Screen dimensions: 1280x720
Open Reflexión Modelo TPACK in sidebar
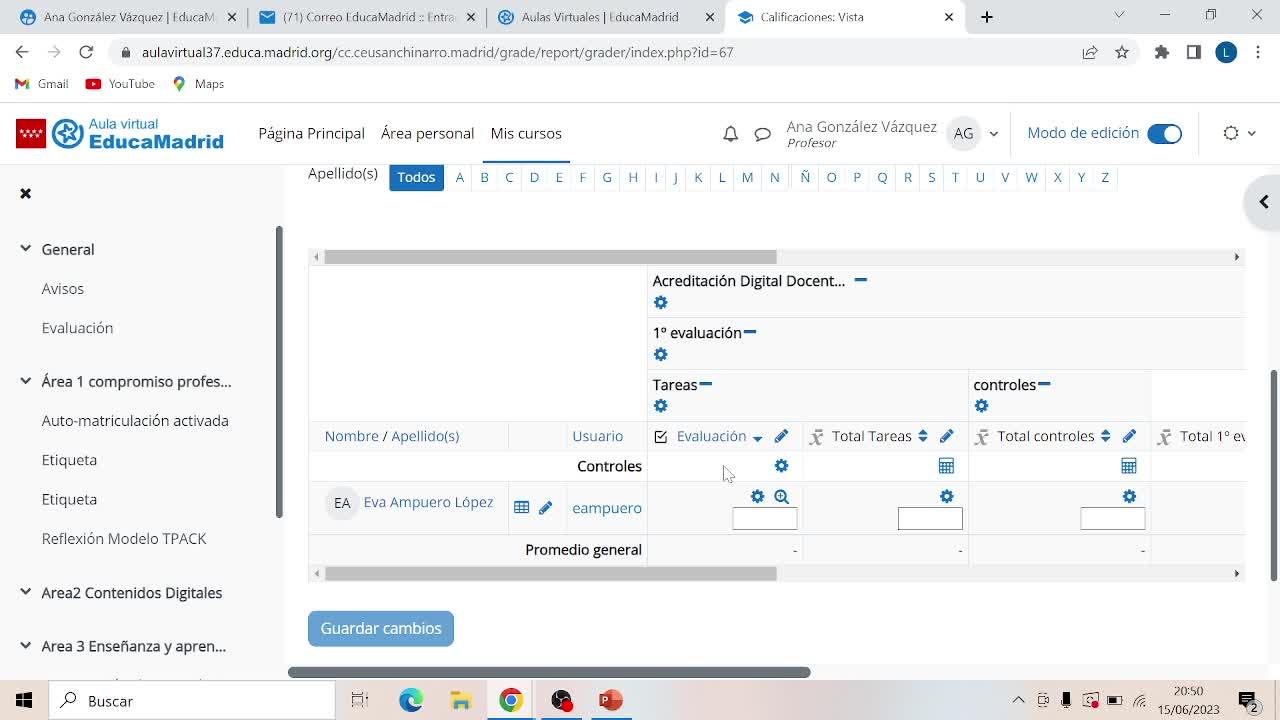(124, 539)
